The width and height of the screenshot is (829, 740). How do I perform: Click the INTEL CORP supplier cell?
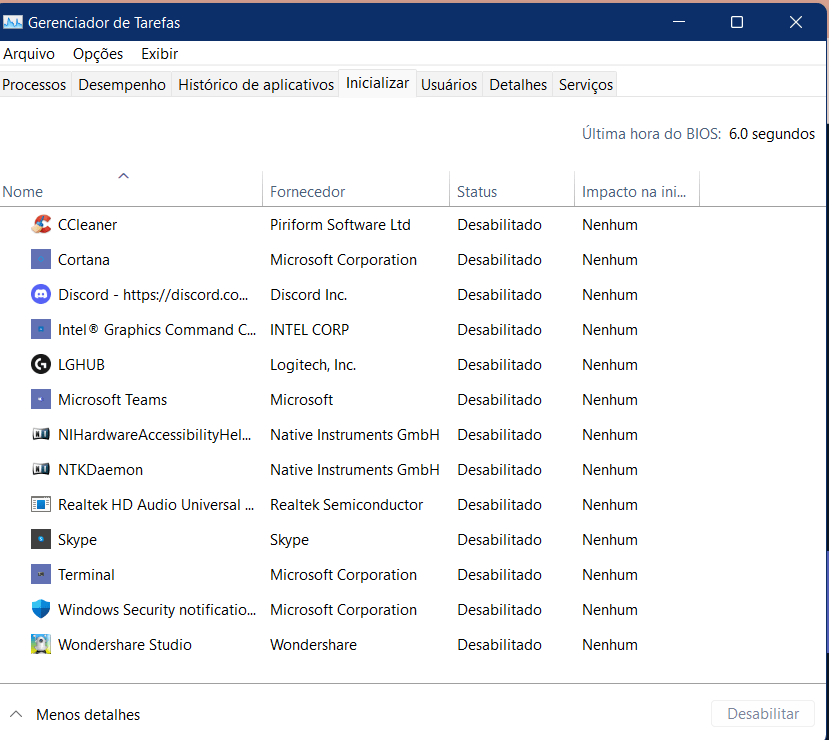point(309,329)
